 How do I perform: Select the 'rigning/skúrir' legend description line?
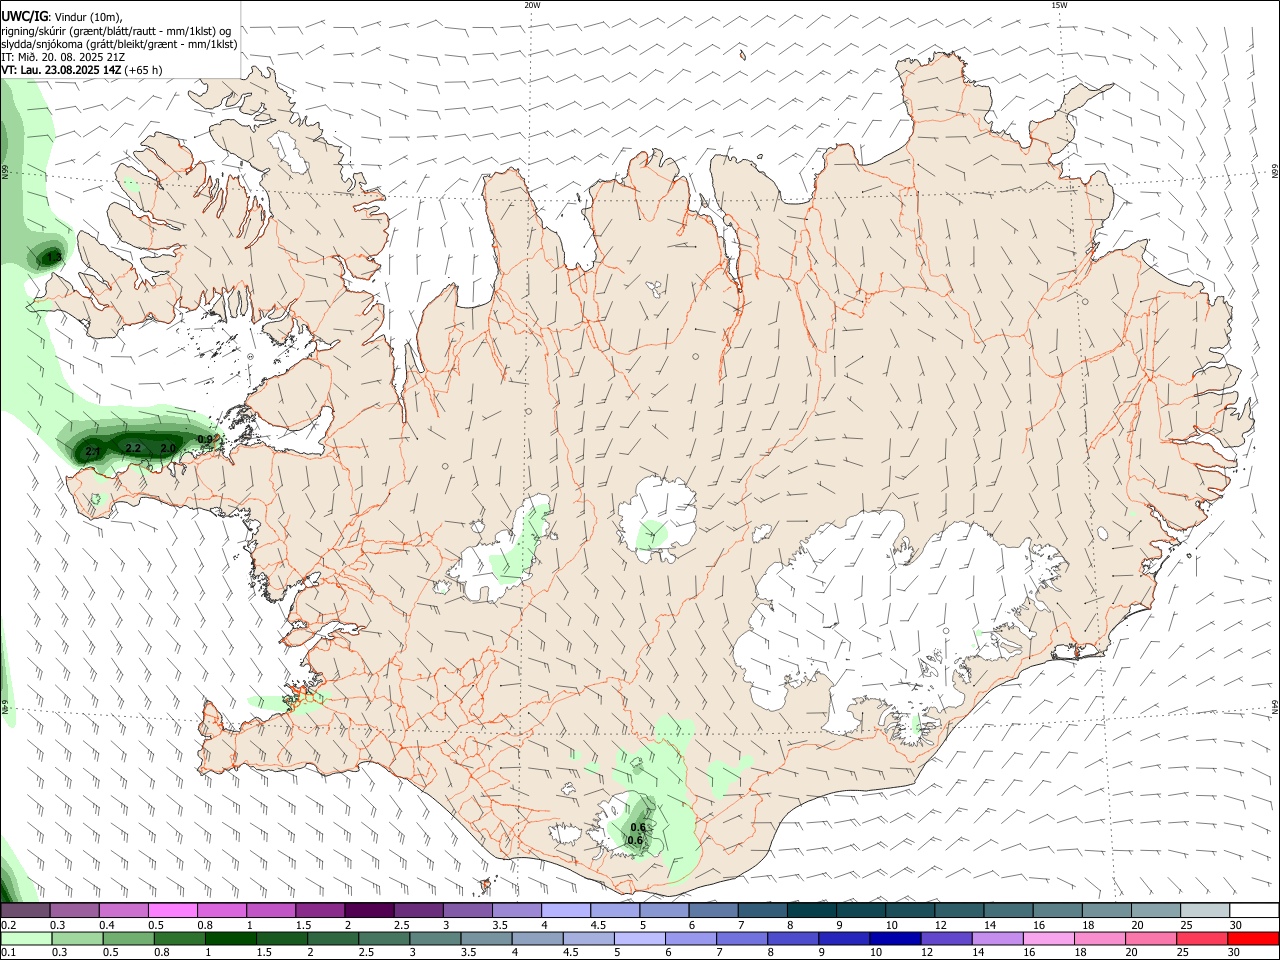click(x=115, y=30)
